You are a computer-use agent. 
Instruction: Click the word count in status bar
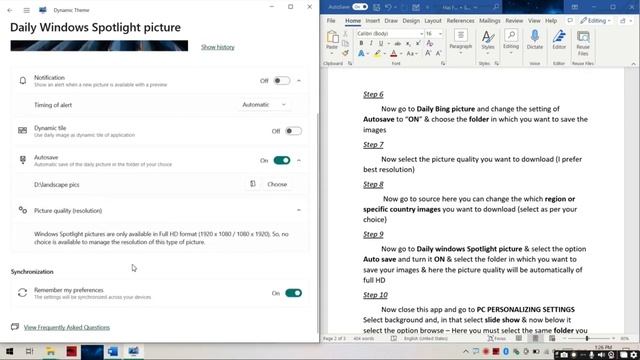coord(363,338)
